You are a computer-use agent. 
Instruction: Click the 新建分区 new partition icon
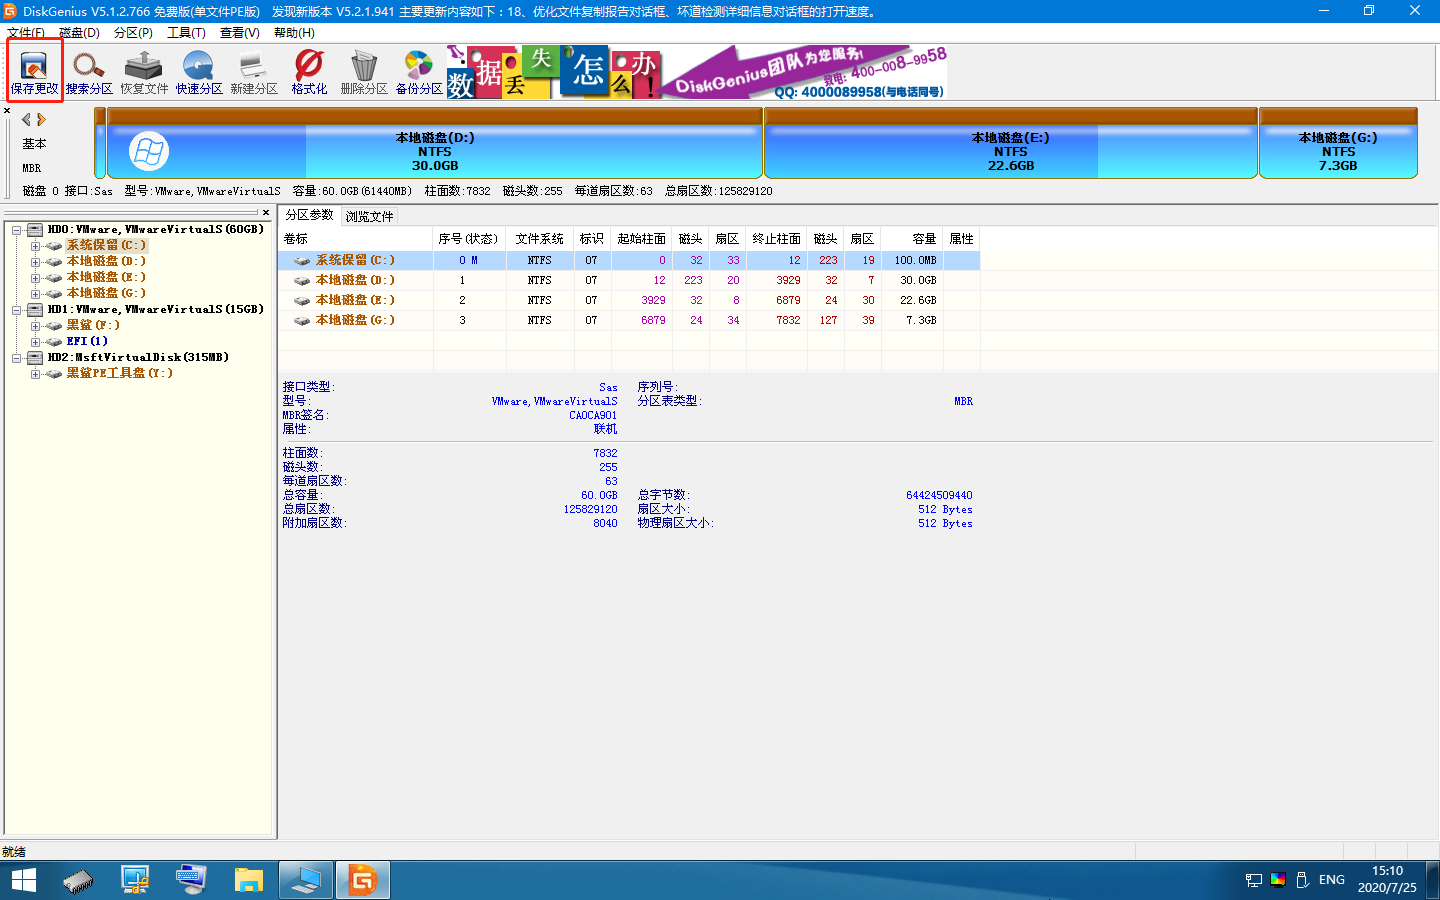point(254,72)
